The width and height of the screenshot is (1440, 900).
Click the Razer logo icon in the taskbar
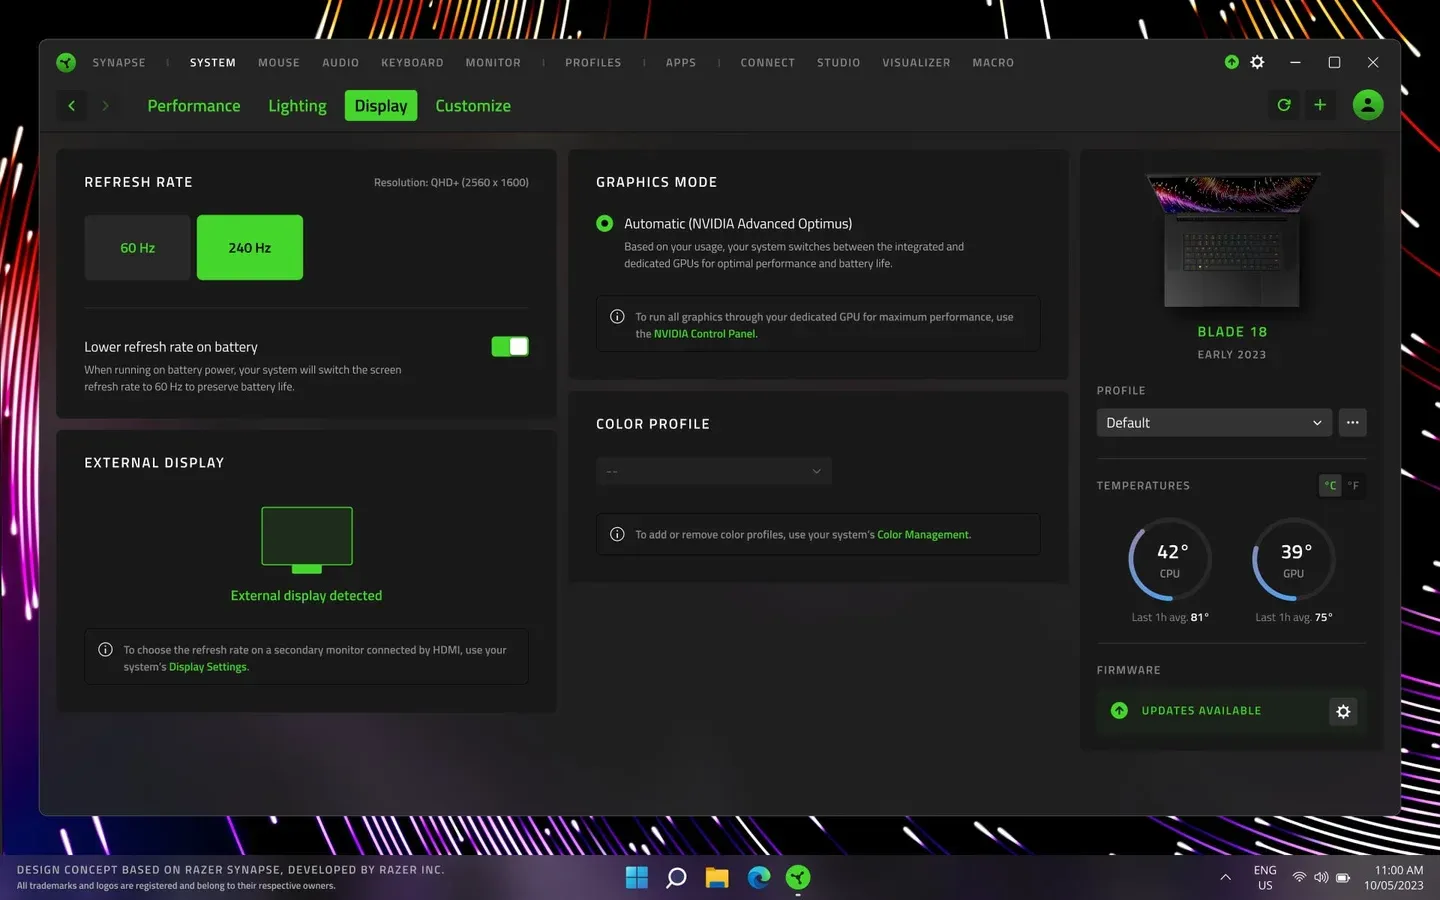click(797, 877)
